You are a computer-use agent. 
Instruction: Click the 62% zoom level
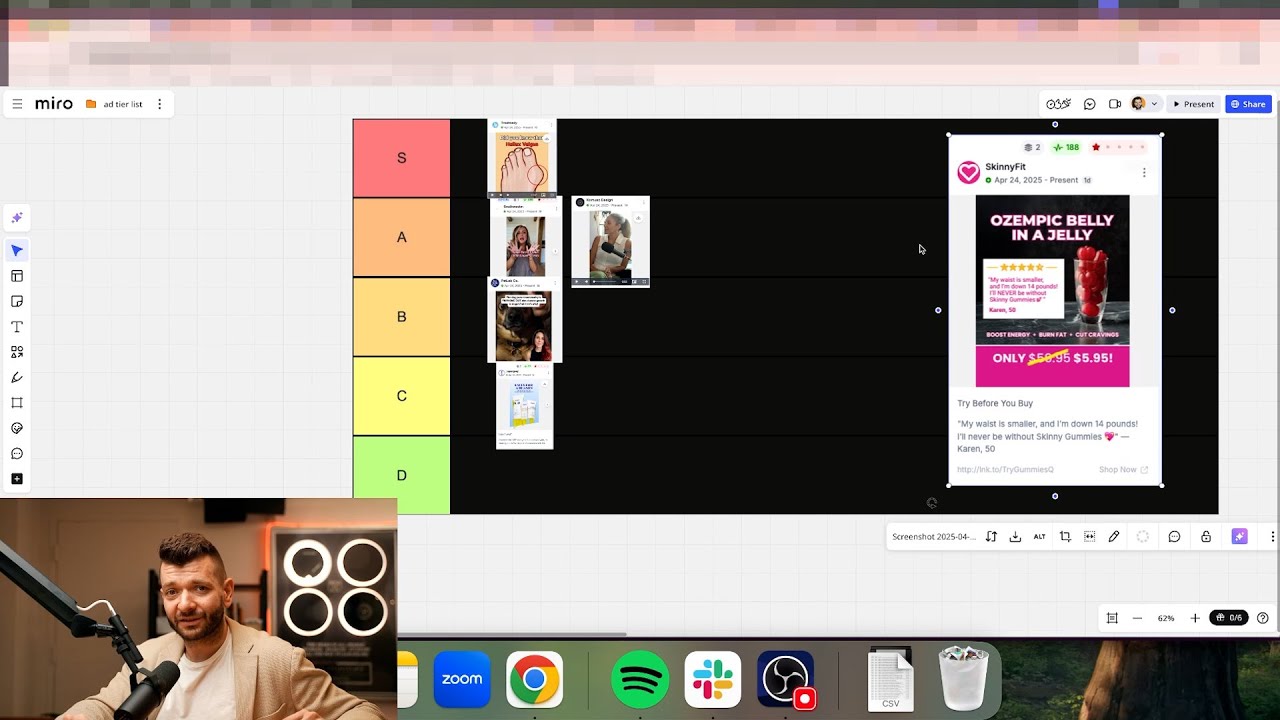pyautogui.click(x=1166, y=618)
